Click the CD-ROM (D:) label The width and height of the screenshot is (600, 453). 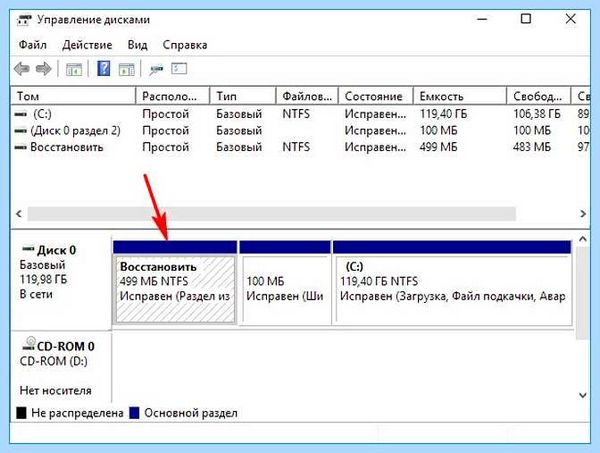pyautogui.click(x=54, y=361)
